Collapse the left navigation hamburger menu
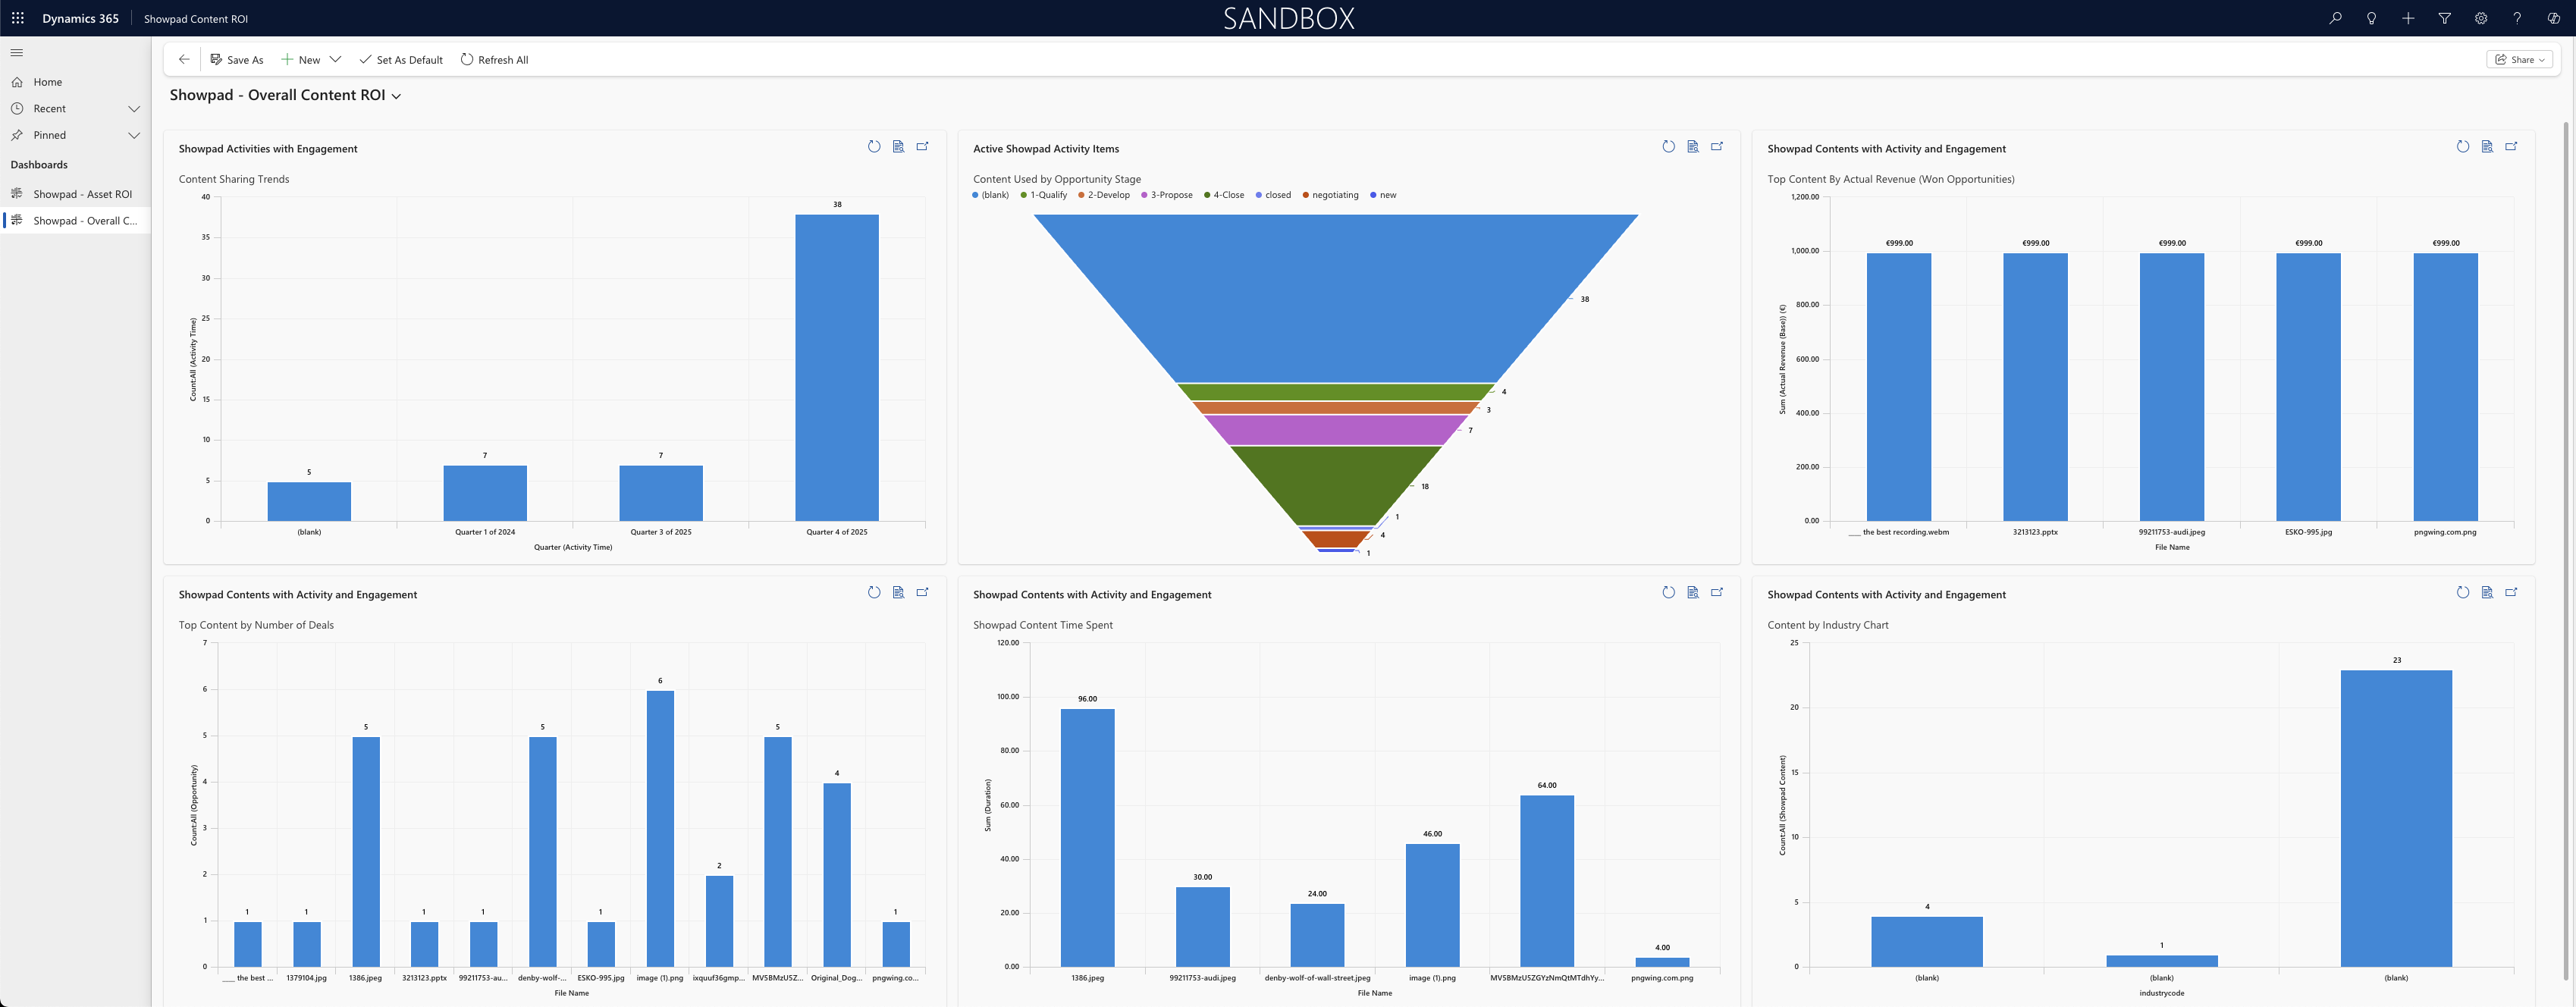Viewport: 2576px width, 1007px height. (17, 53)
